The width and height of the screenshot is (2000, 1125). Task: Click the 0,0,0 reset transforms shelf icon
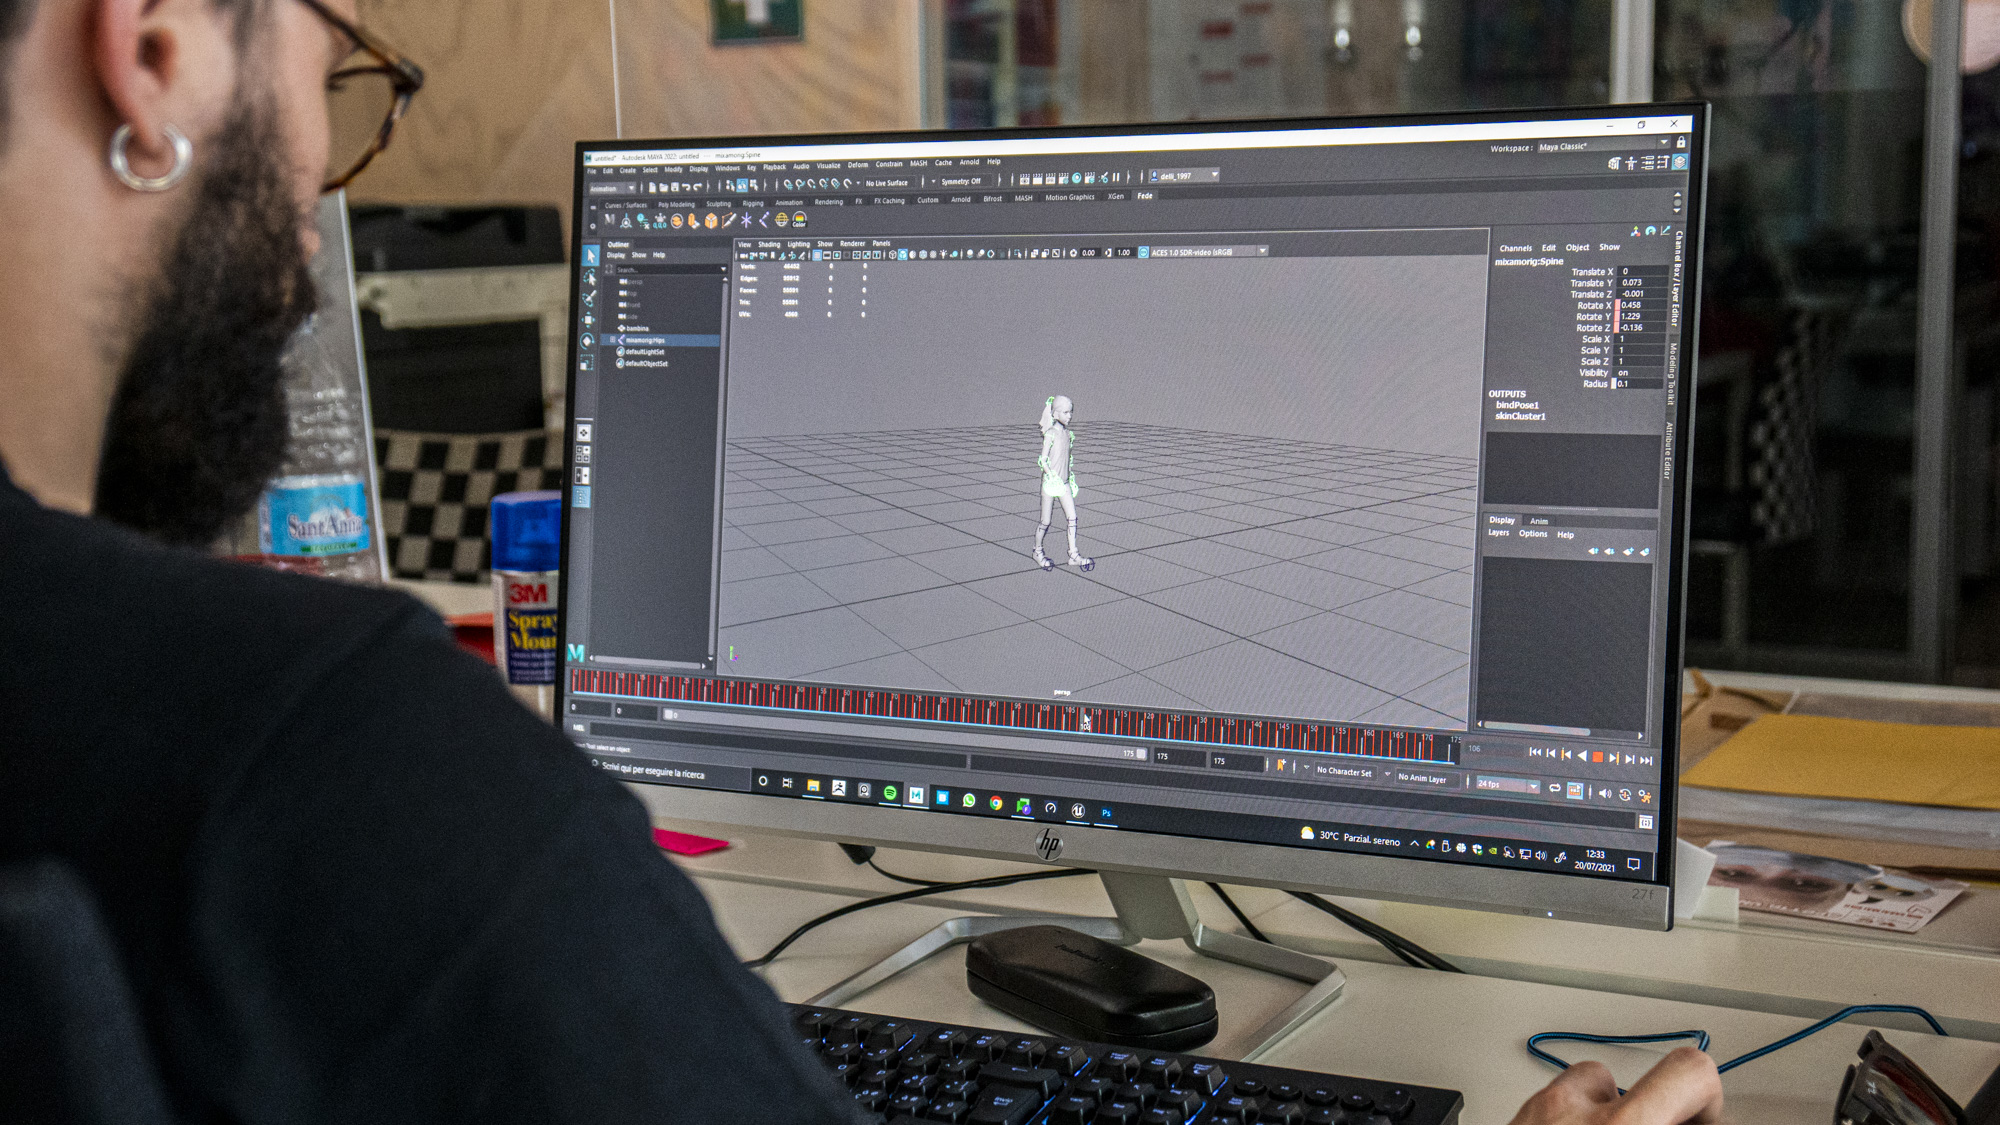[660, 221]
